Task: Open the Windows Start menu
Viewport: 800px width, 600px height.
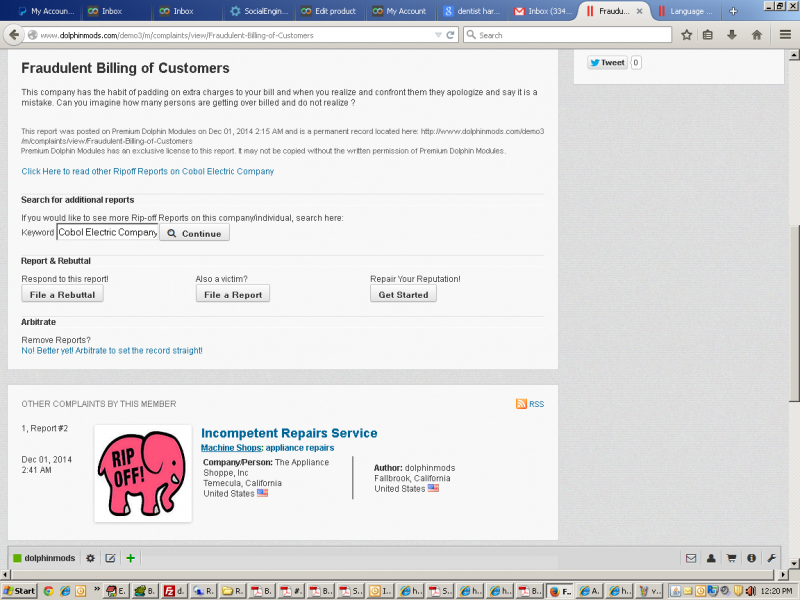Action: click(x=19, y=591)
